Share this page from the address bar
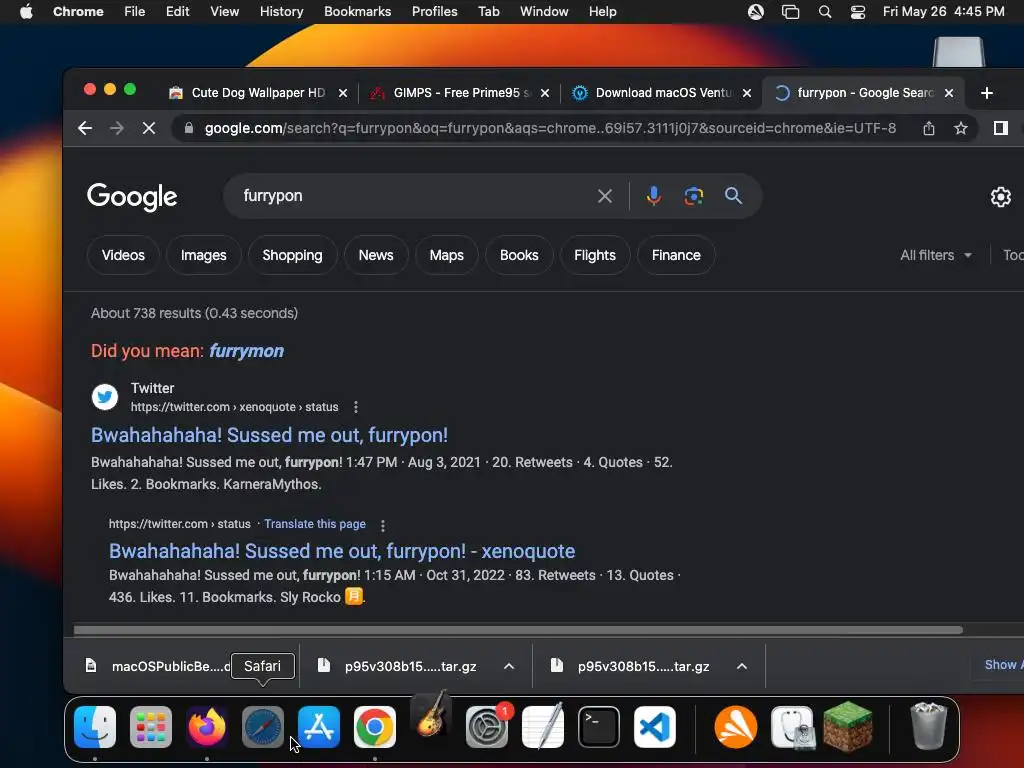Image resolution: width=1024 pixels, height=768 pixels. click(x=929, y=128)
